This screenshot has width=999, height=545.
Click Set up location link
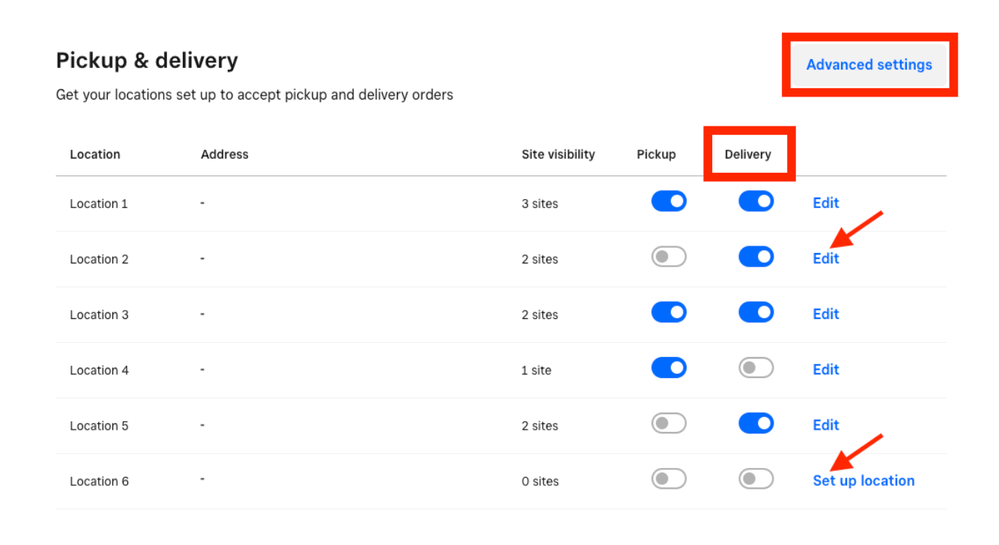pos(863,481)
